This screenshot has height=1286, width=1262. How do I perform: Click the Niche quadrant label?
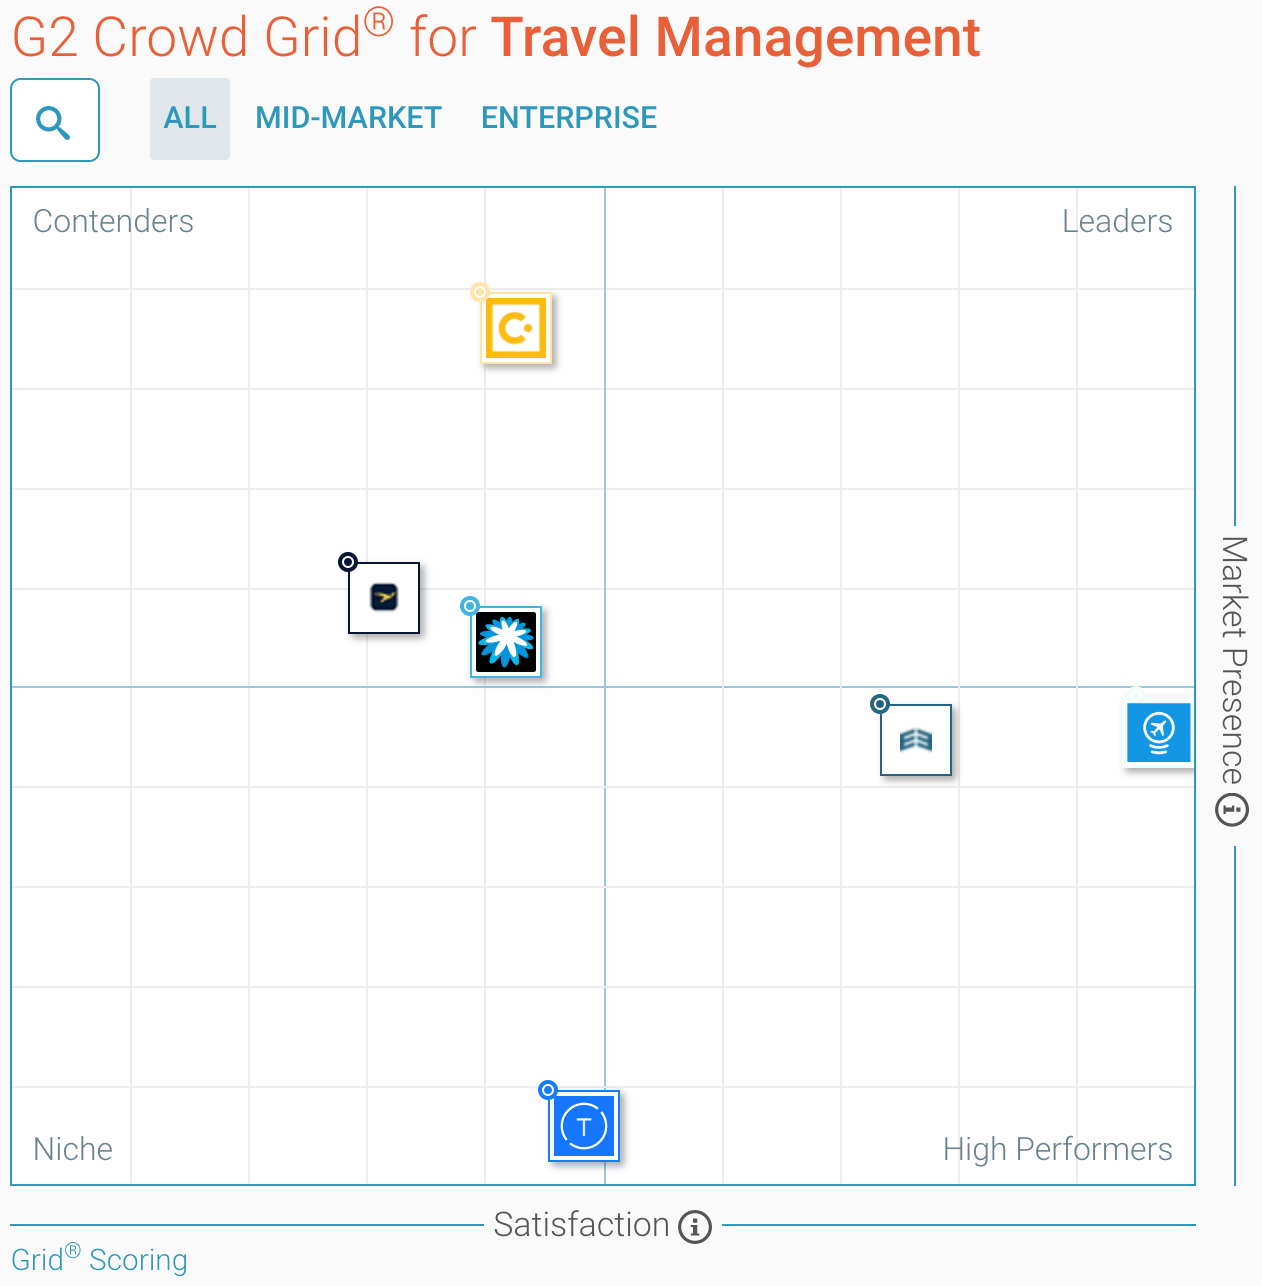(73, 1149)
